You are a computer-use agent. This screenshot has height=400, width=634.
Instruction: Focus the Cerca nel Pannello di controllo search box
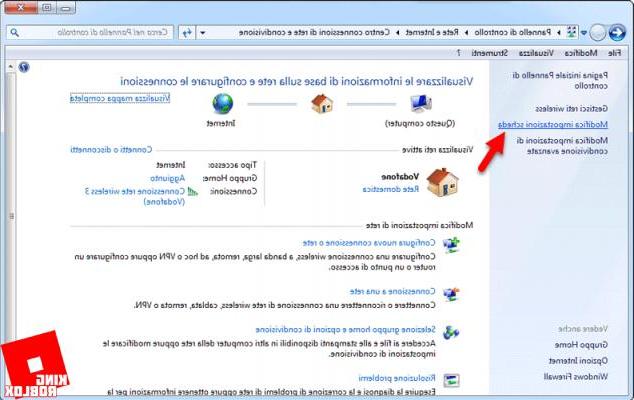(x=90, y=32)
